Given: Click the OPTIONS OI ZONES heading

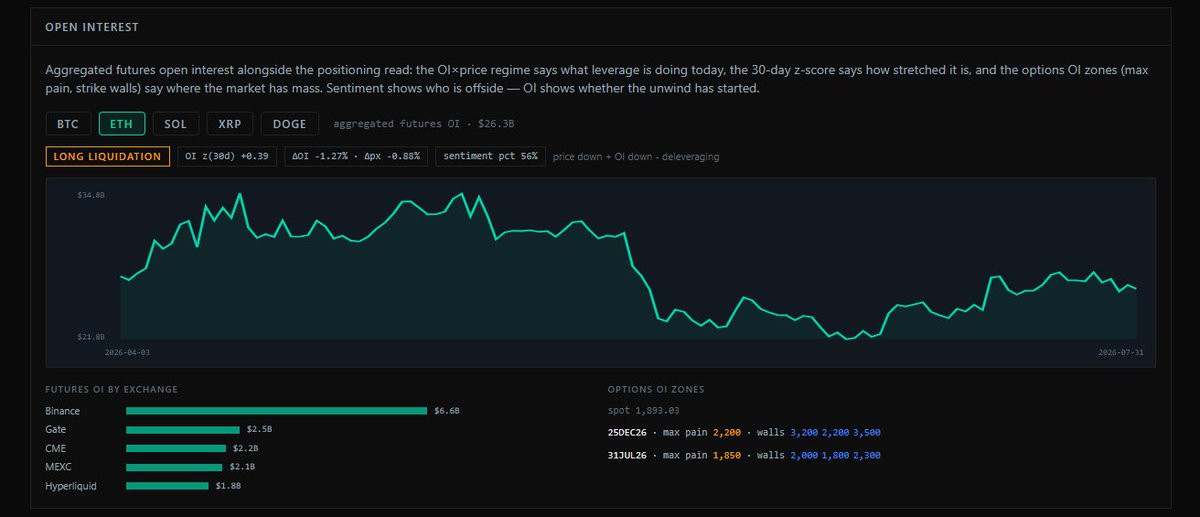Looking at the screenshot, I should pos(656,389).
